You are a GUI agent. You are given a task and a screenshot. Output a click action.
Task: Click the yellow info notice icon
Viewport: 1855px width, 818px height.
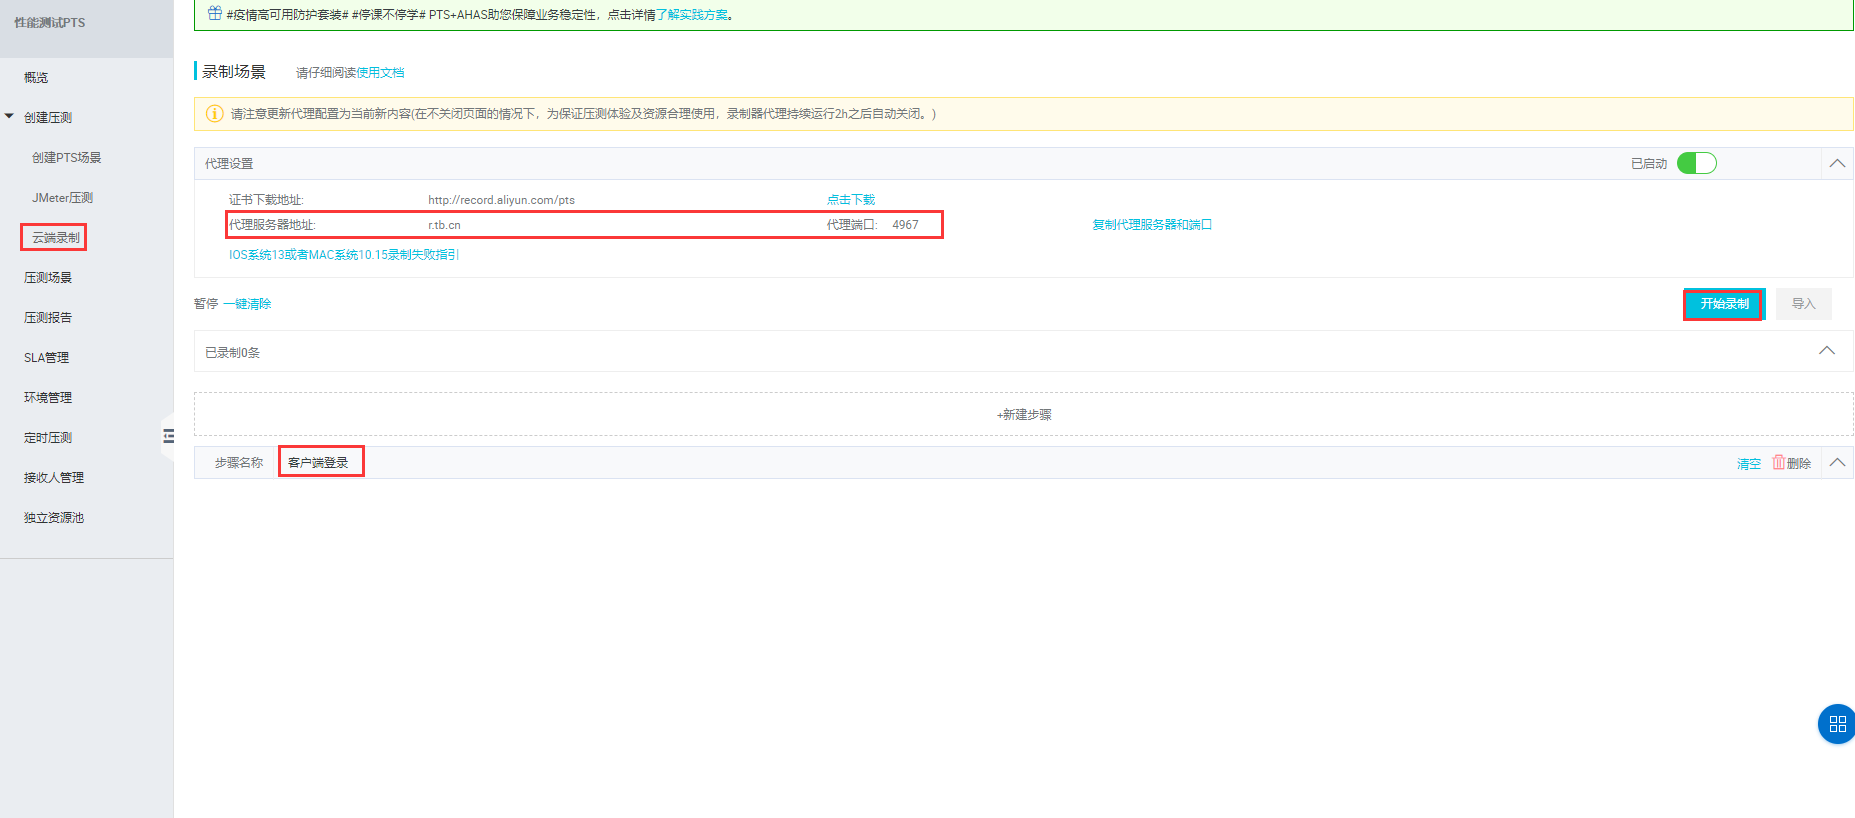point(214,114)
